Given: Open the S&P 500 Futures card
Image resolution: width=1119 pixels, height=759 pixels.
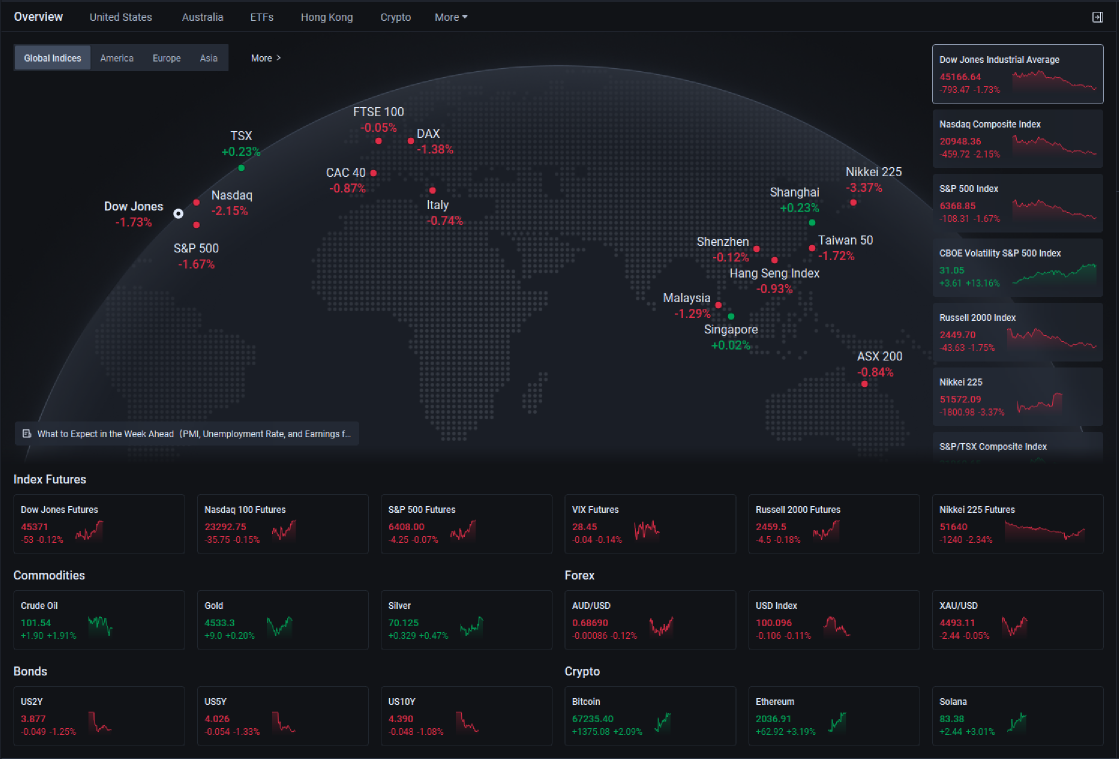Looking at the screenshot, I should tap(467, 524).
